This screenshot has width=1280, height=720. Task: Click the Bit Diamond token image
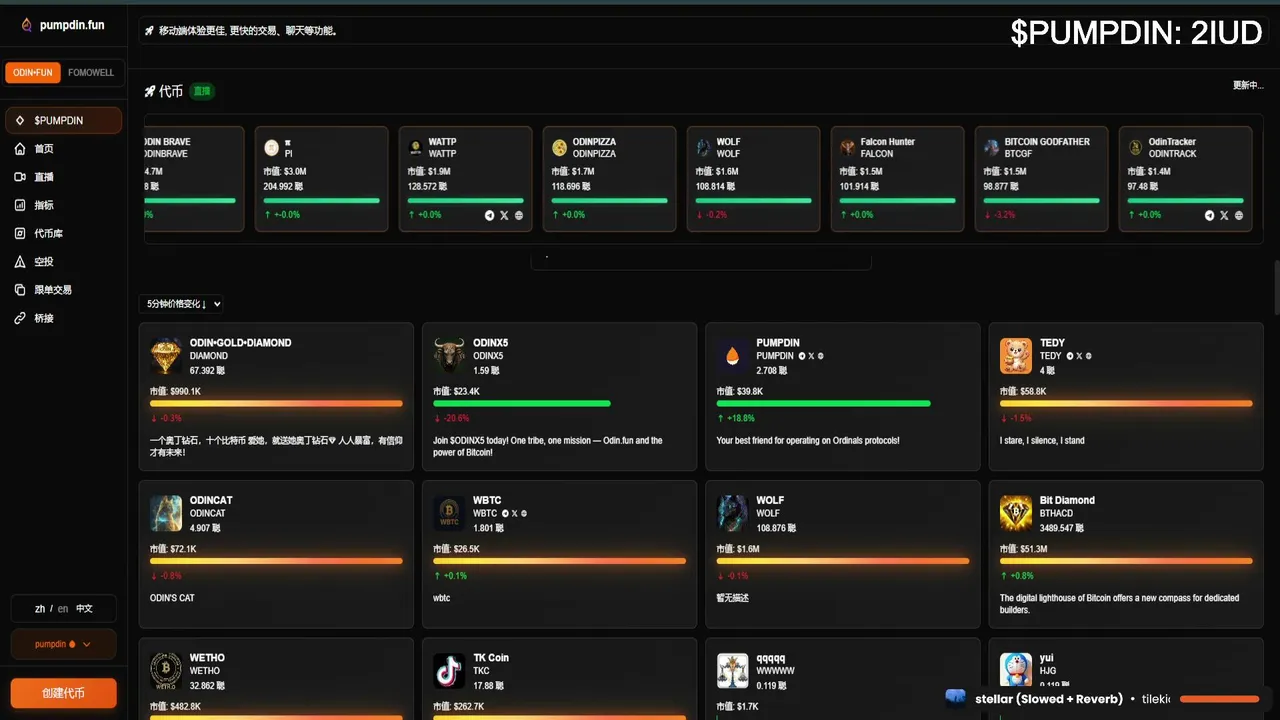coord(1016,513)
